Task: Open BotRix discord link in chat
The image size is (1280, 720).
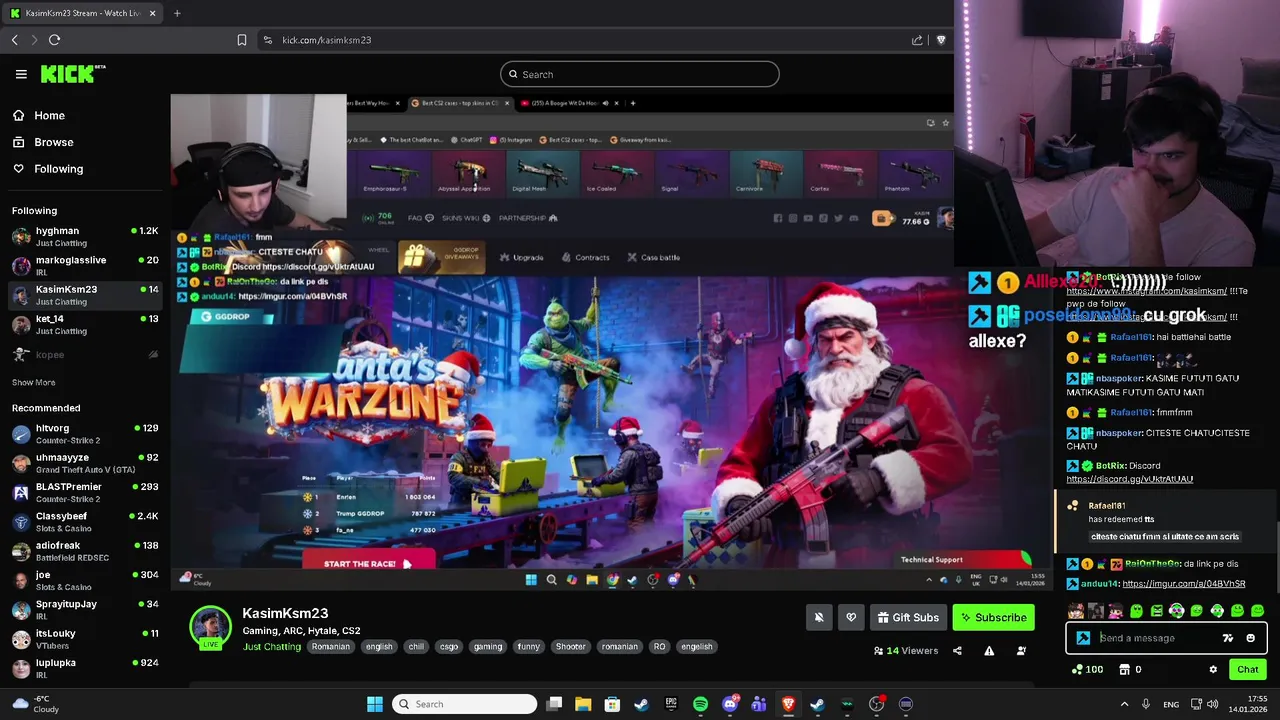Action: 1129,479
